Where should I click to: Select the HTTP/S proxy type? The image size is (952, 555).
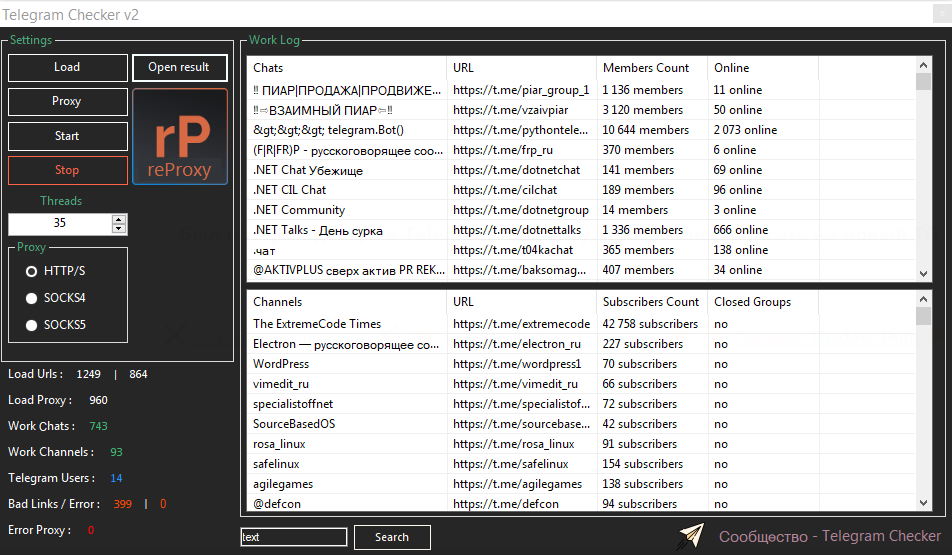click(x=32, y=271)
